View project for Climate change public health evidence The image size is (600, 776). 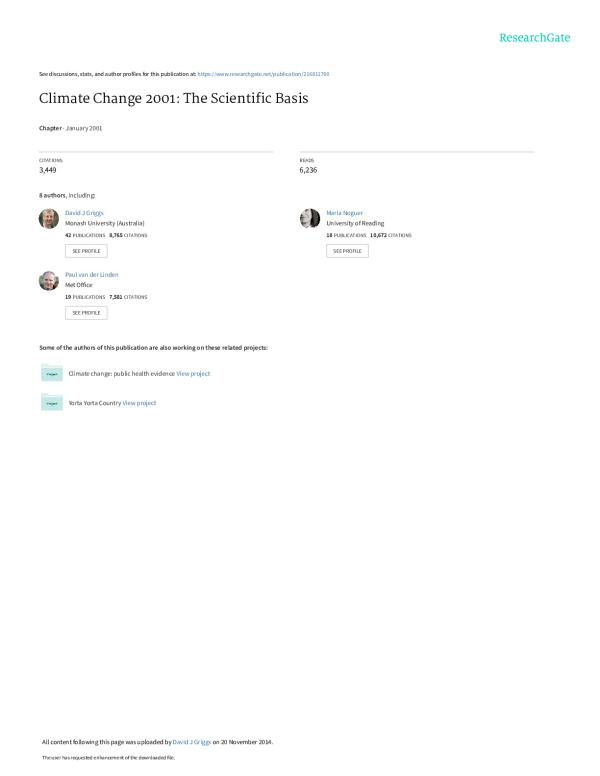[x=193, y=373]
